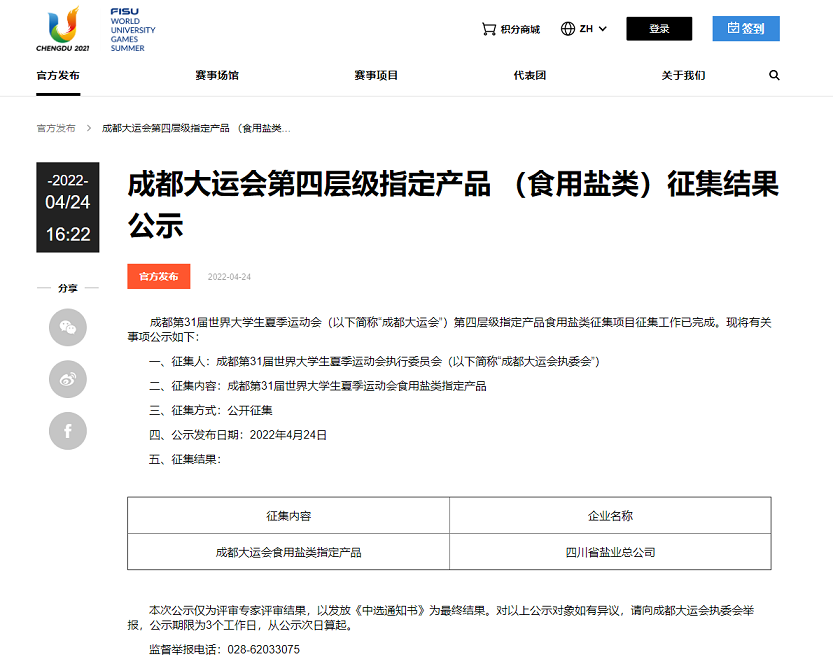Open the 赛事场馆 navigation menu
Image resolution: width=833 pixels, height=659 pixels.
217,75
